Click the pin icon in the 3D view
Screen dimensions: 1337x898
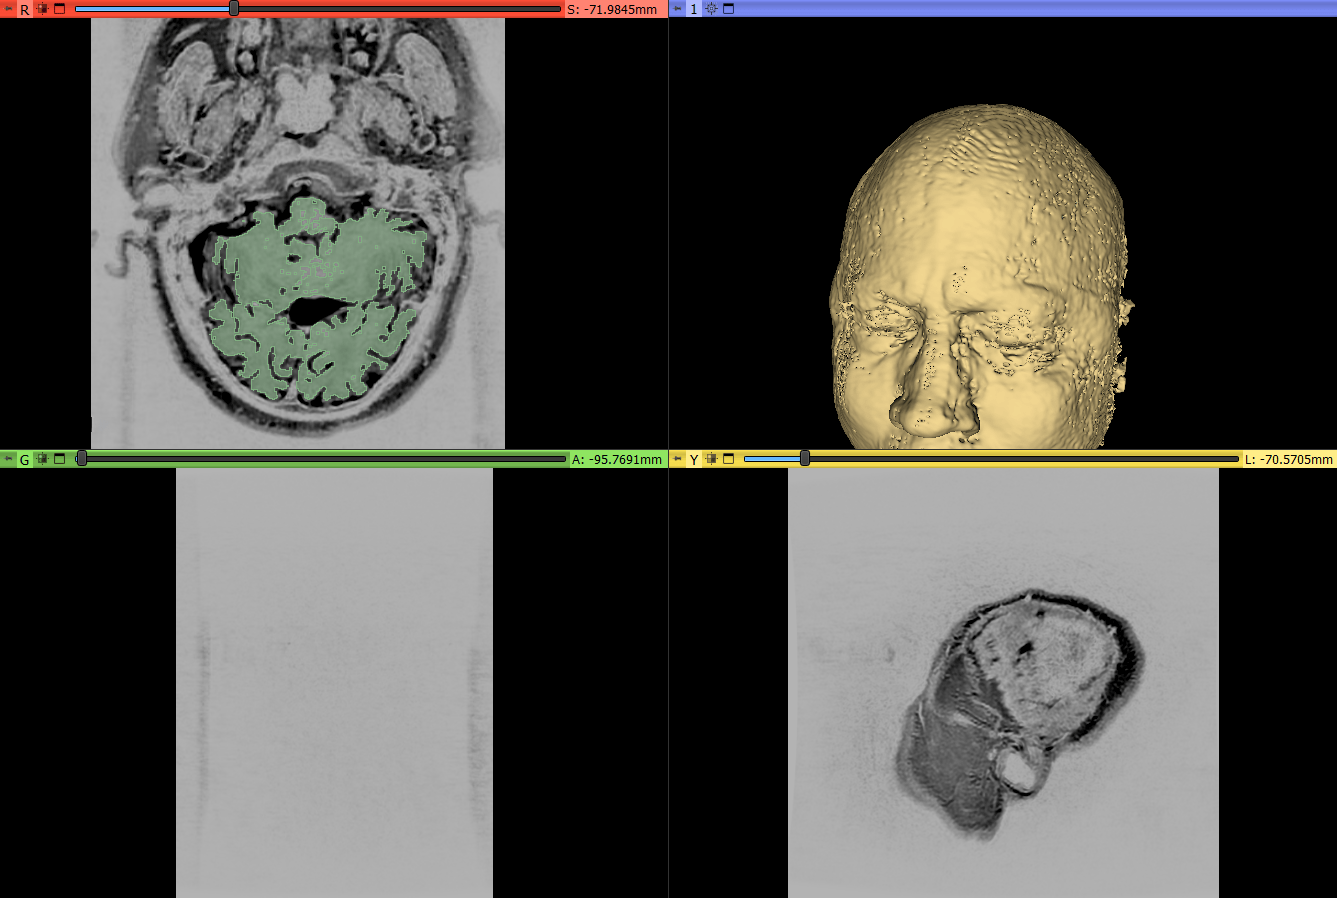point(677,9)
